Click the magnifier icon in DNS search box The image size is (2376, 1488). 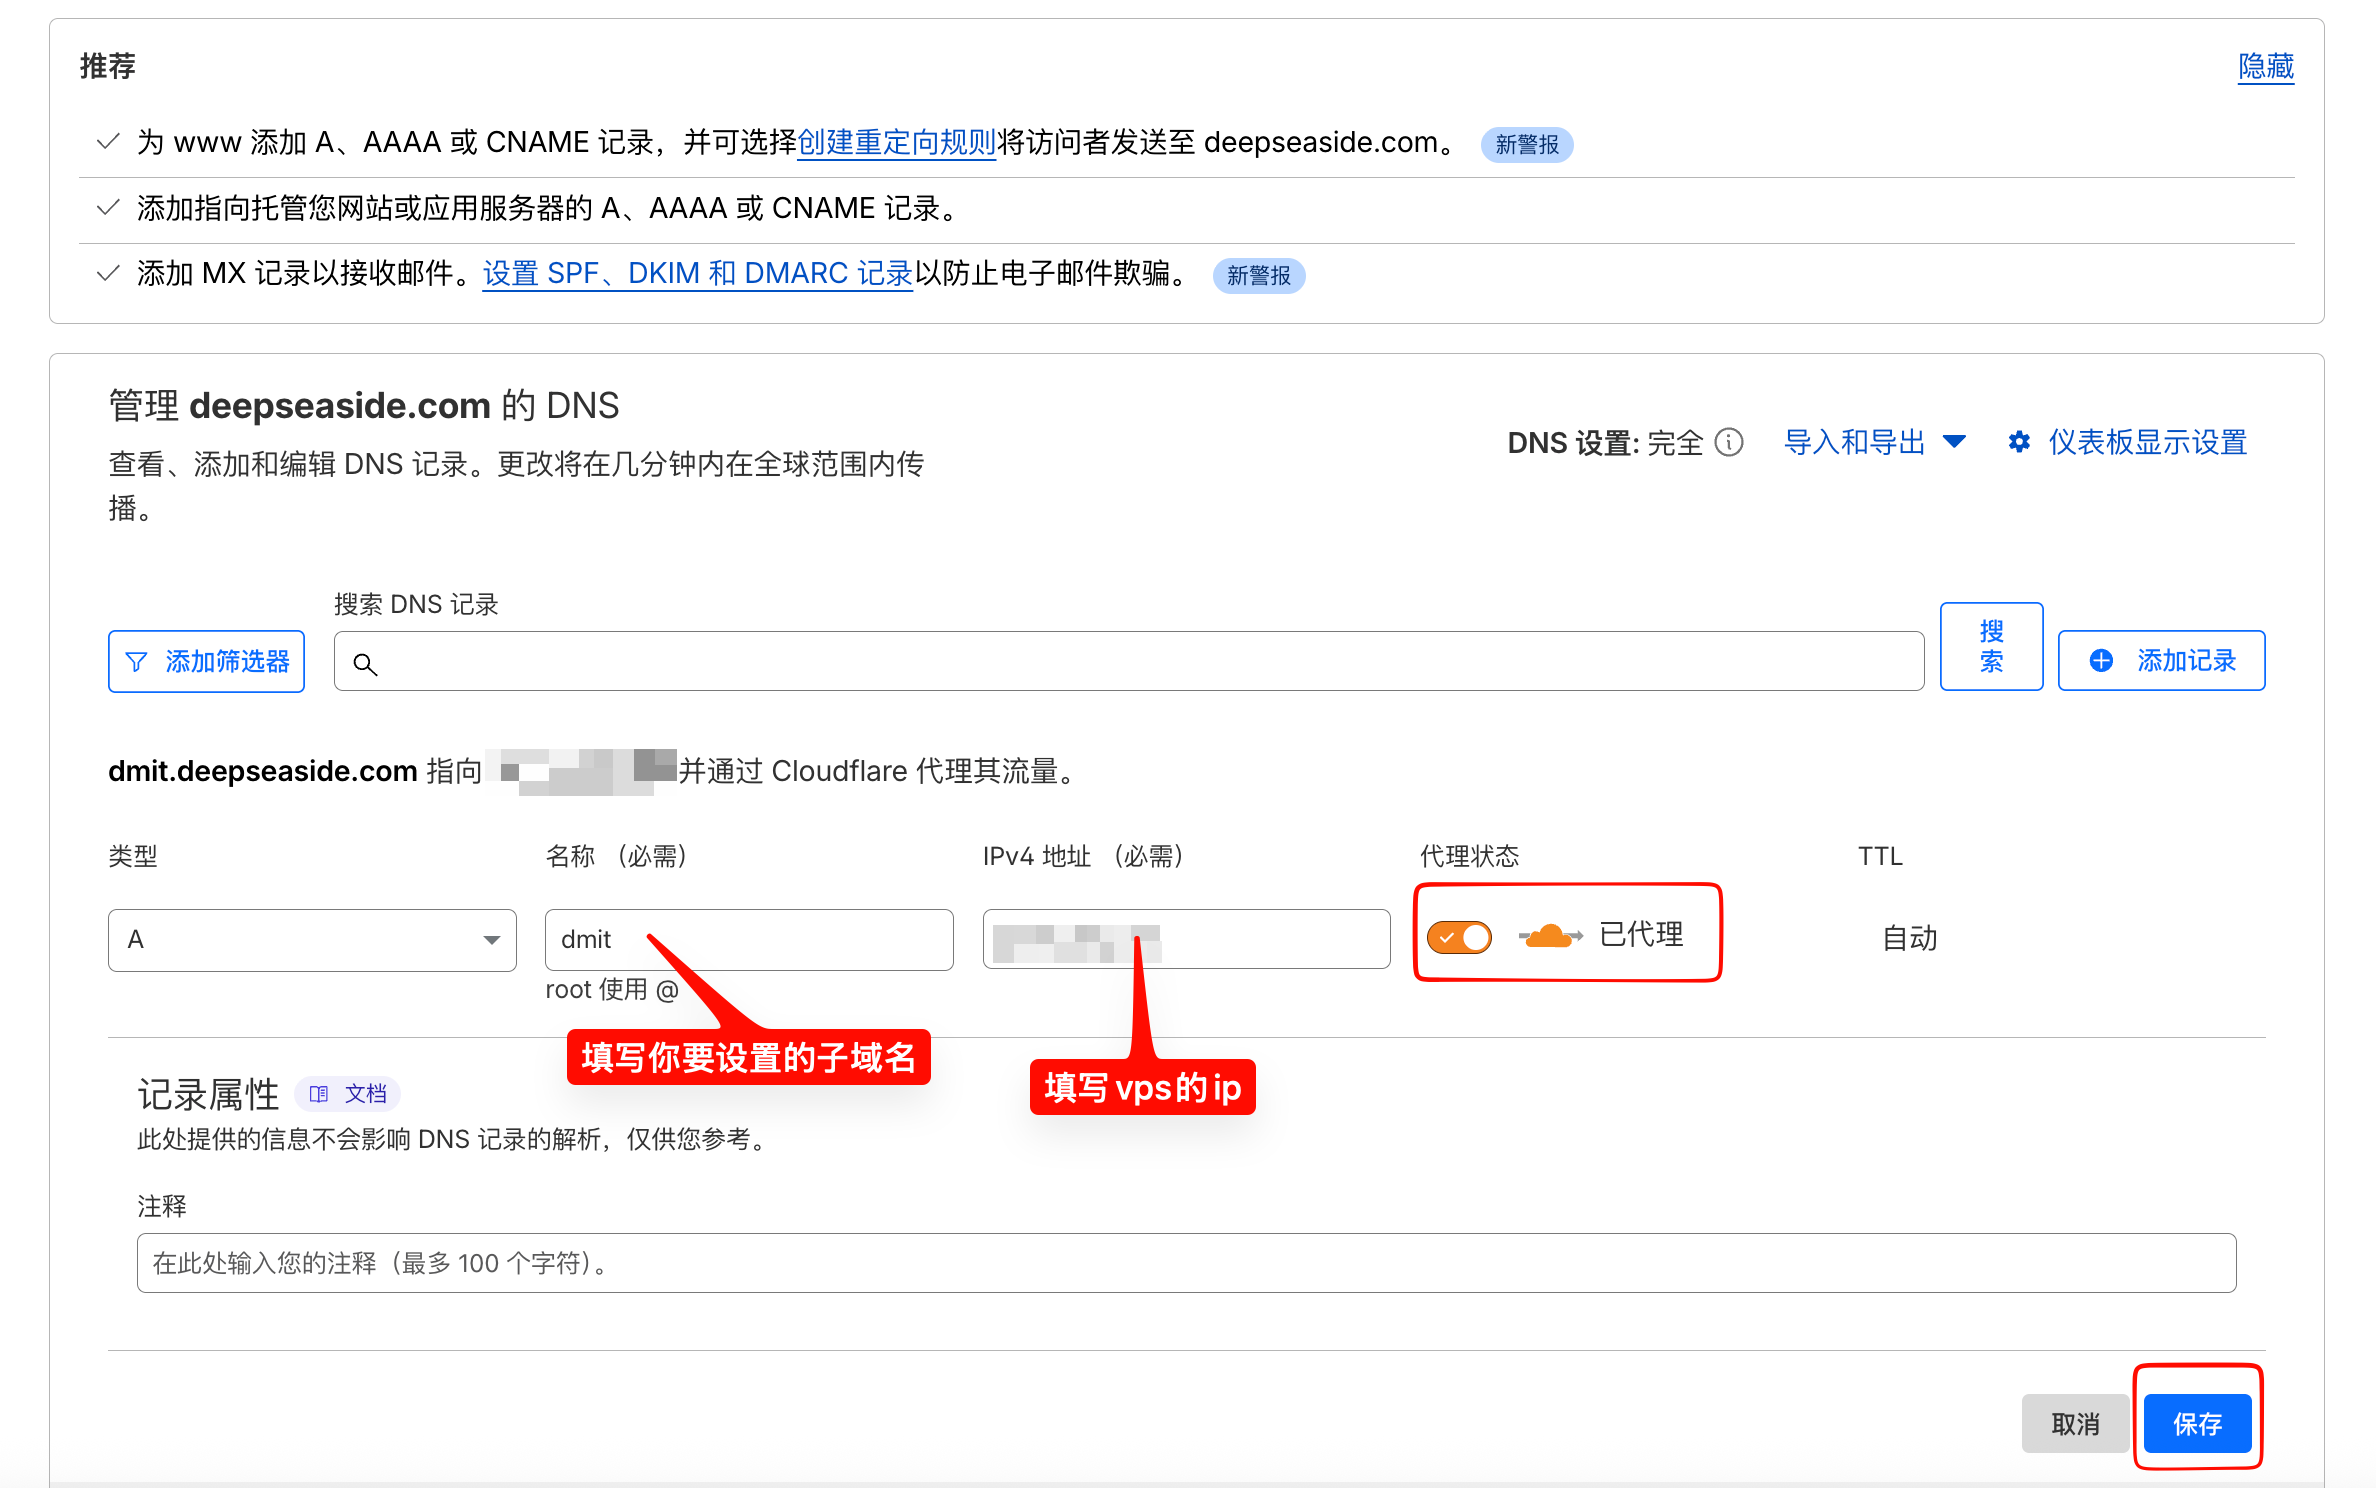pyautogui.click(x=365, y=664)
